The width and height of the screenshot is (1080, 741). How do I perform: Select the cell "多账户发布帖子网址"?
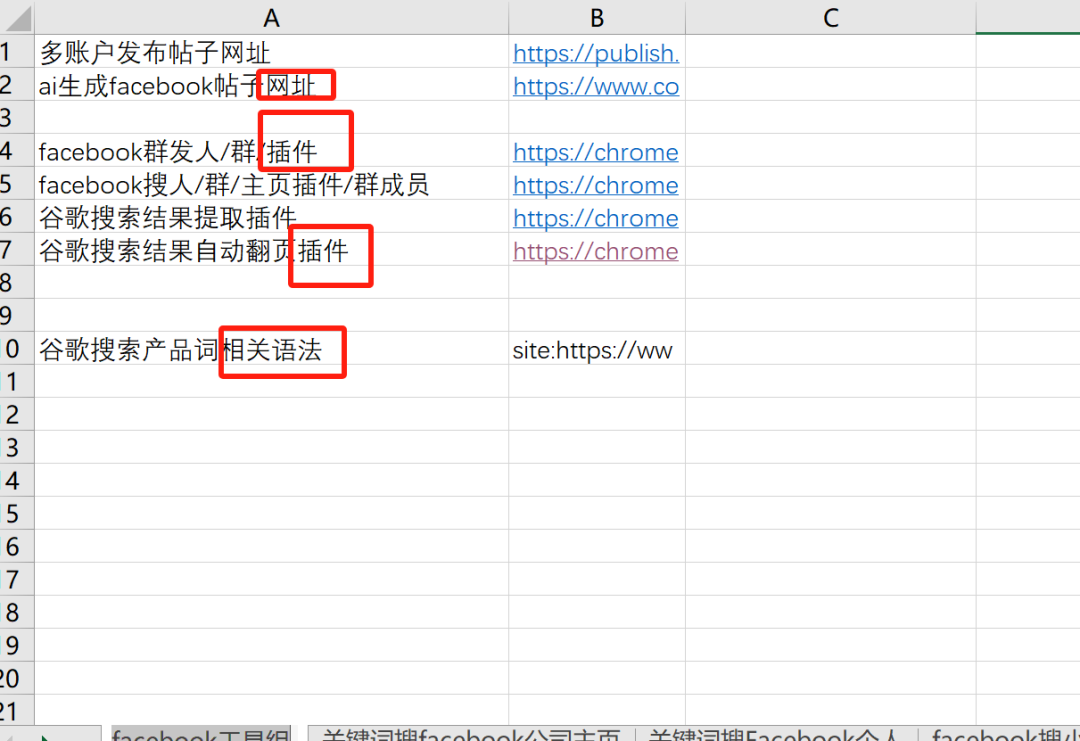pos(271,52)
